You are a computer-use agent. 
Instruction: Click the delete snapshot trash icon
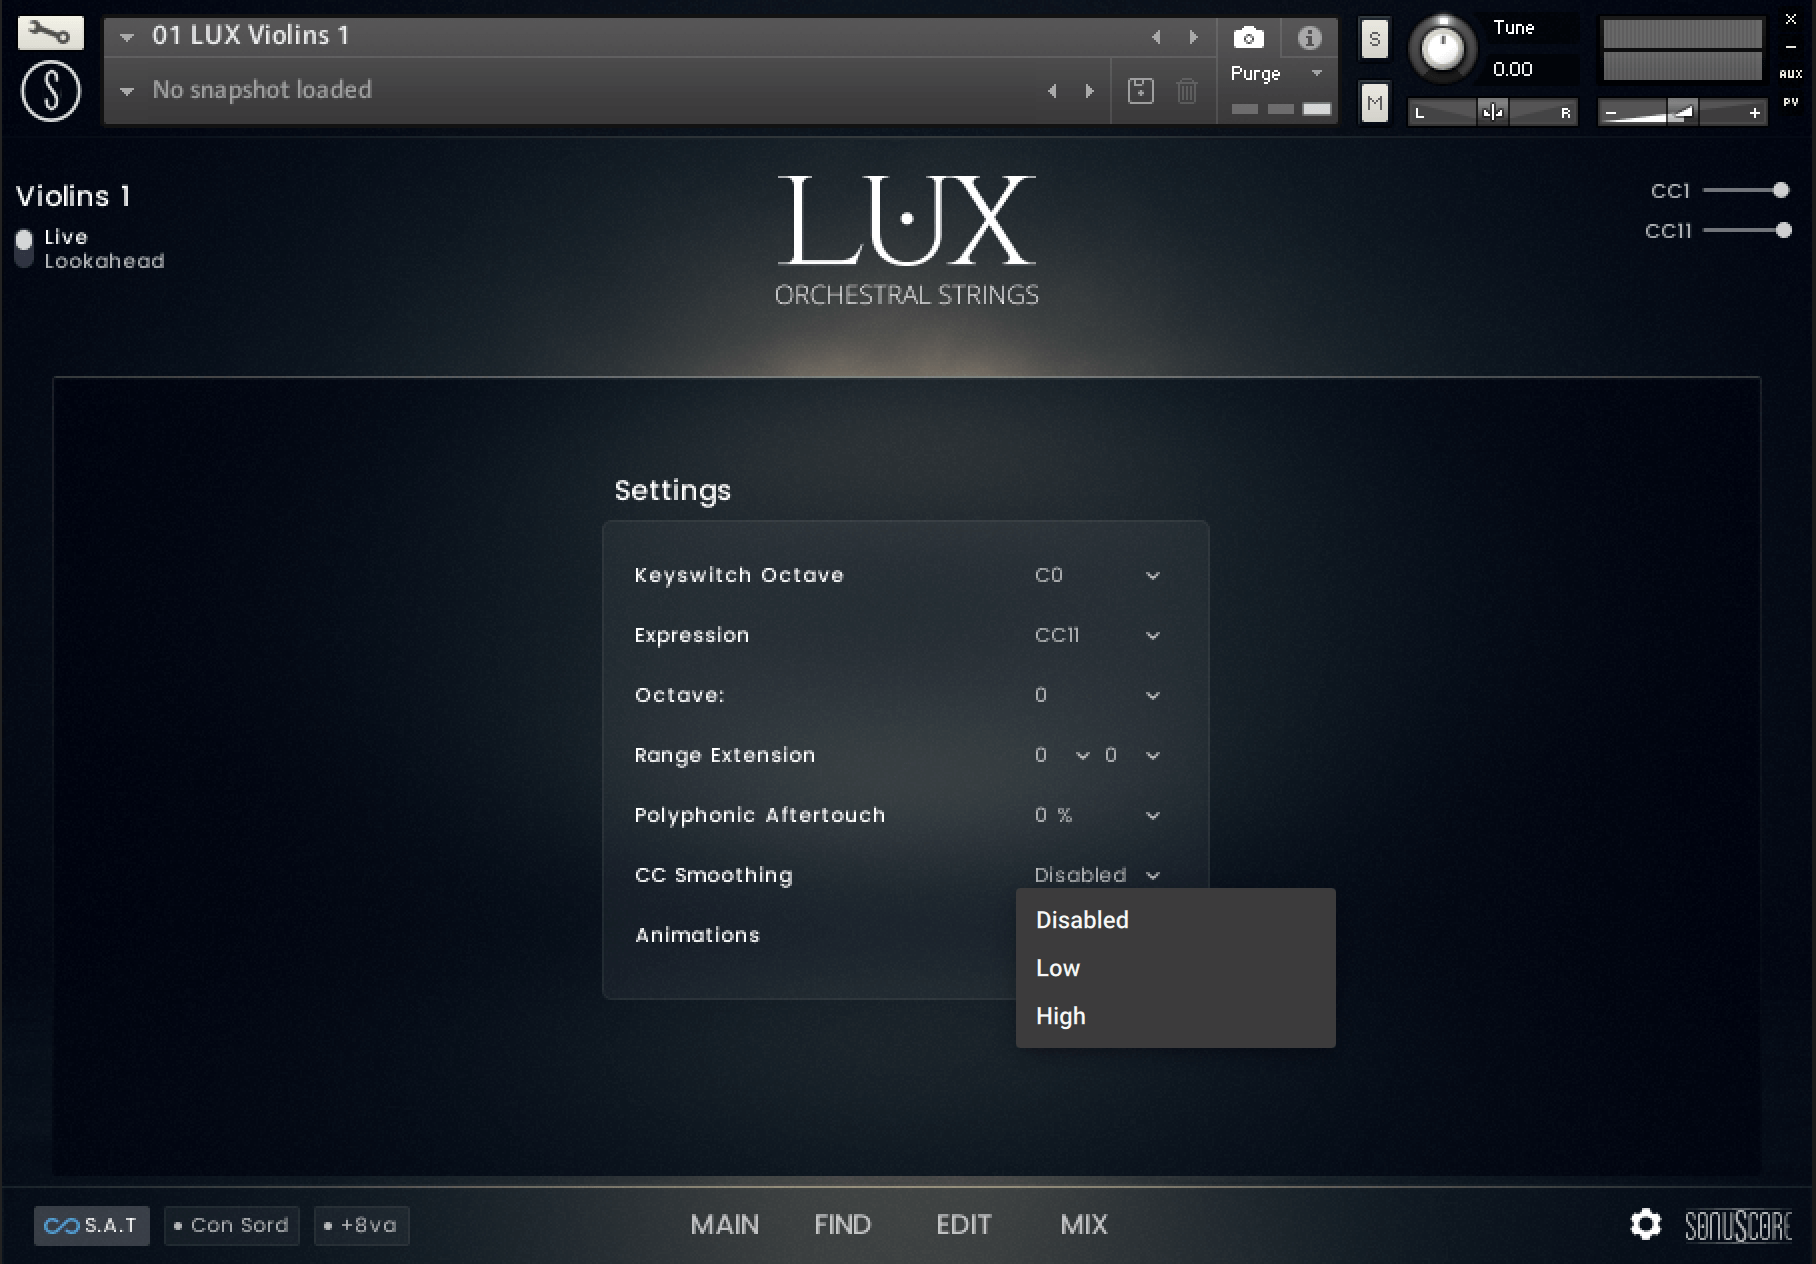[x=1187, y=91]
